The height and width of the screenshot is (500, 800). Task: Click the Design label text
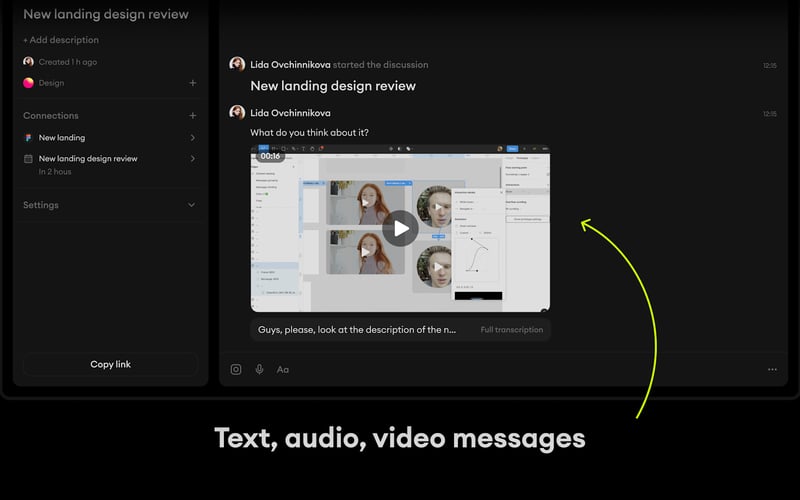[x=52, y=83]
